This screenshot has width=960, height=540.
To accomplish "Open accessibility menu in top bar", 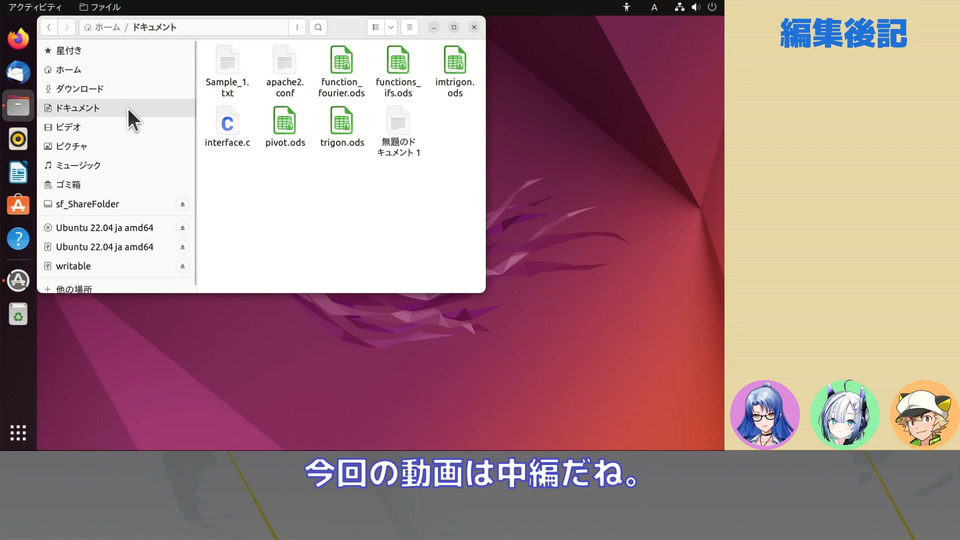I will (626, 7).
